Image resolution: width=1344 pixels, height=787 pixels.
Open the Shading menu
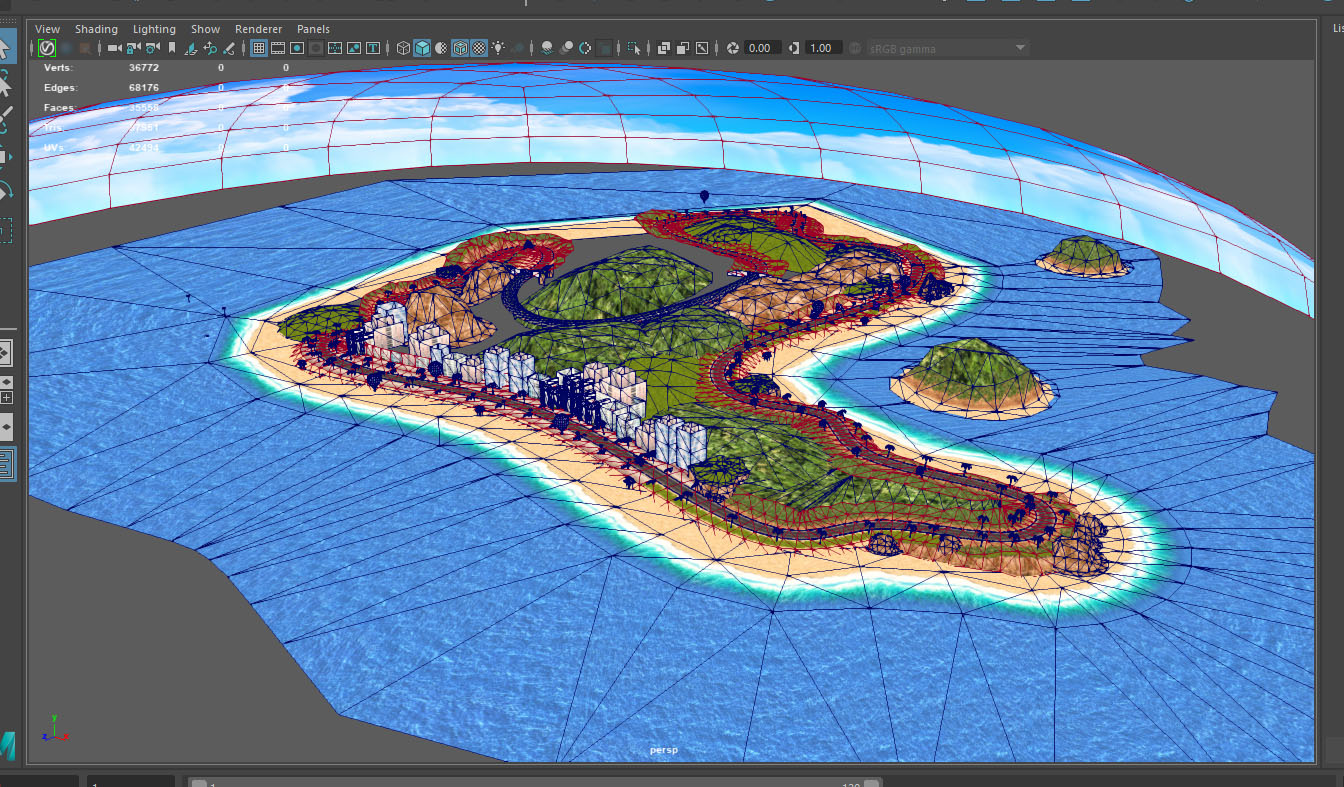96,29
